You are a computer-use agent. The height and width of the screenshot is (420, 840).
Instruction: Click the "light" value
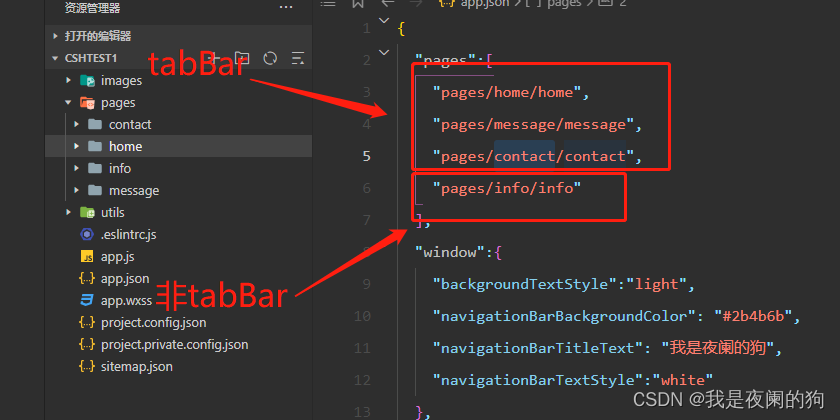coord(657,284)
